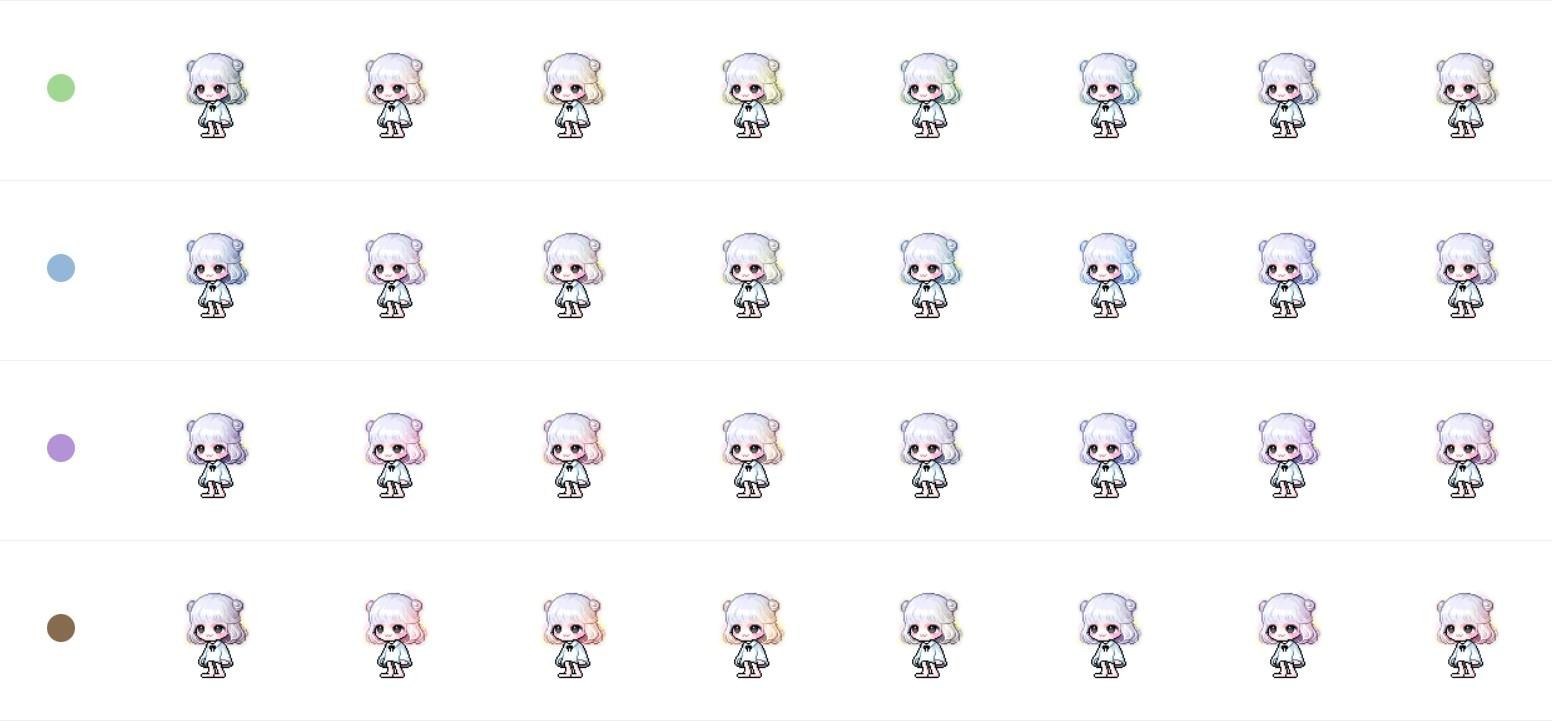Image resolution: width=1552 pixels, height=721 pixels.
Task: Choose sixth character in green row
Action: 1109,95
